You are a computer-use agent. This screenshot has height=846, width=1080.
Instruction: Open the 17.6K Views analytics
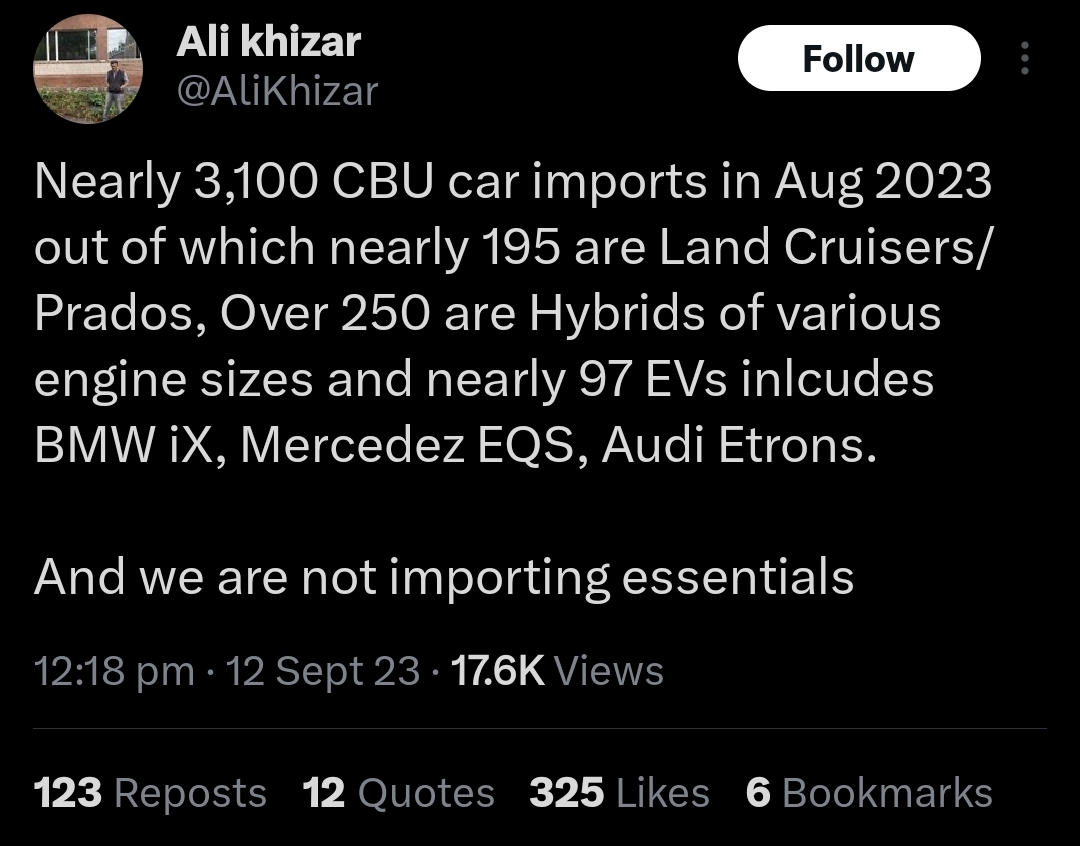pyautogui.click(x=557, y=671)
